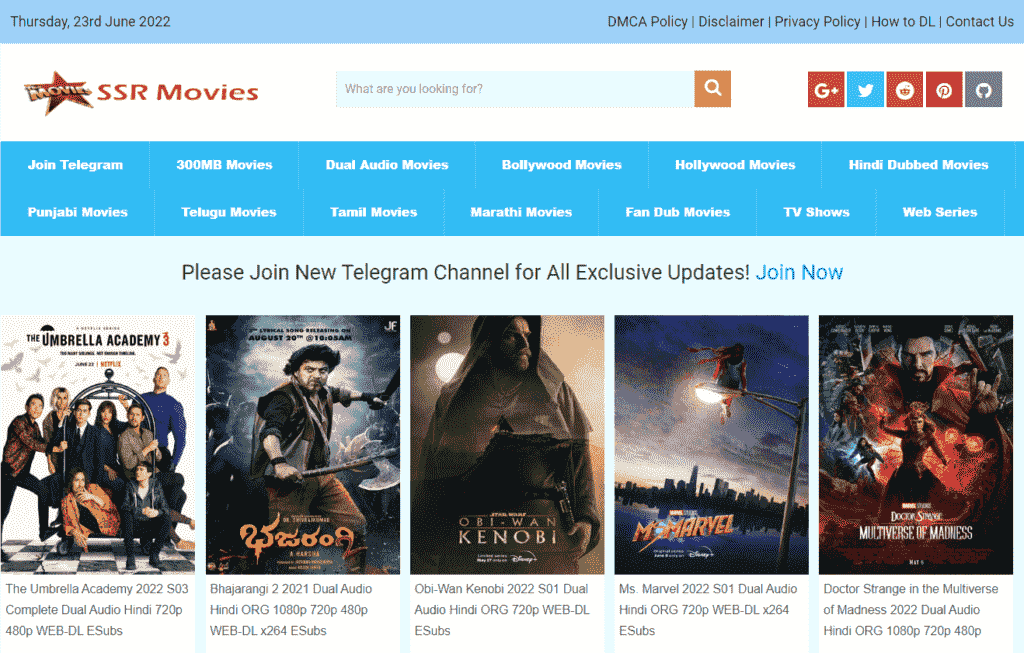Image resolution: width=1024 pixels, height=653 pixels.
Task: Open the Privacy Policy link
Action: pyautogui.click(x=817, y=22)
